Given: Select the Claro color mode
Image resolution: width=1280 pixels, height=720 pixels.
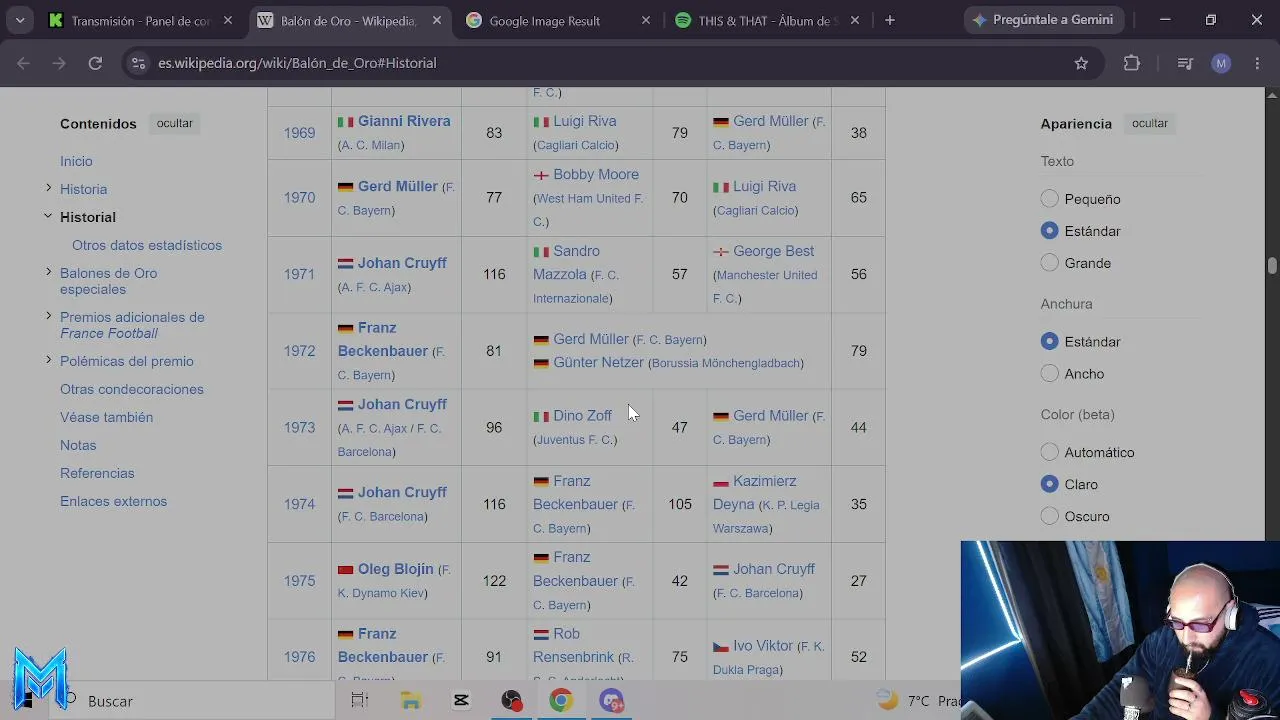Looking at the screenshot, I should coord(1049,484).
